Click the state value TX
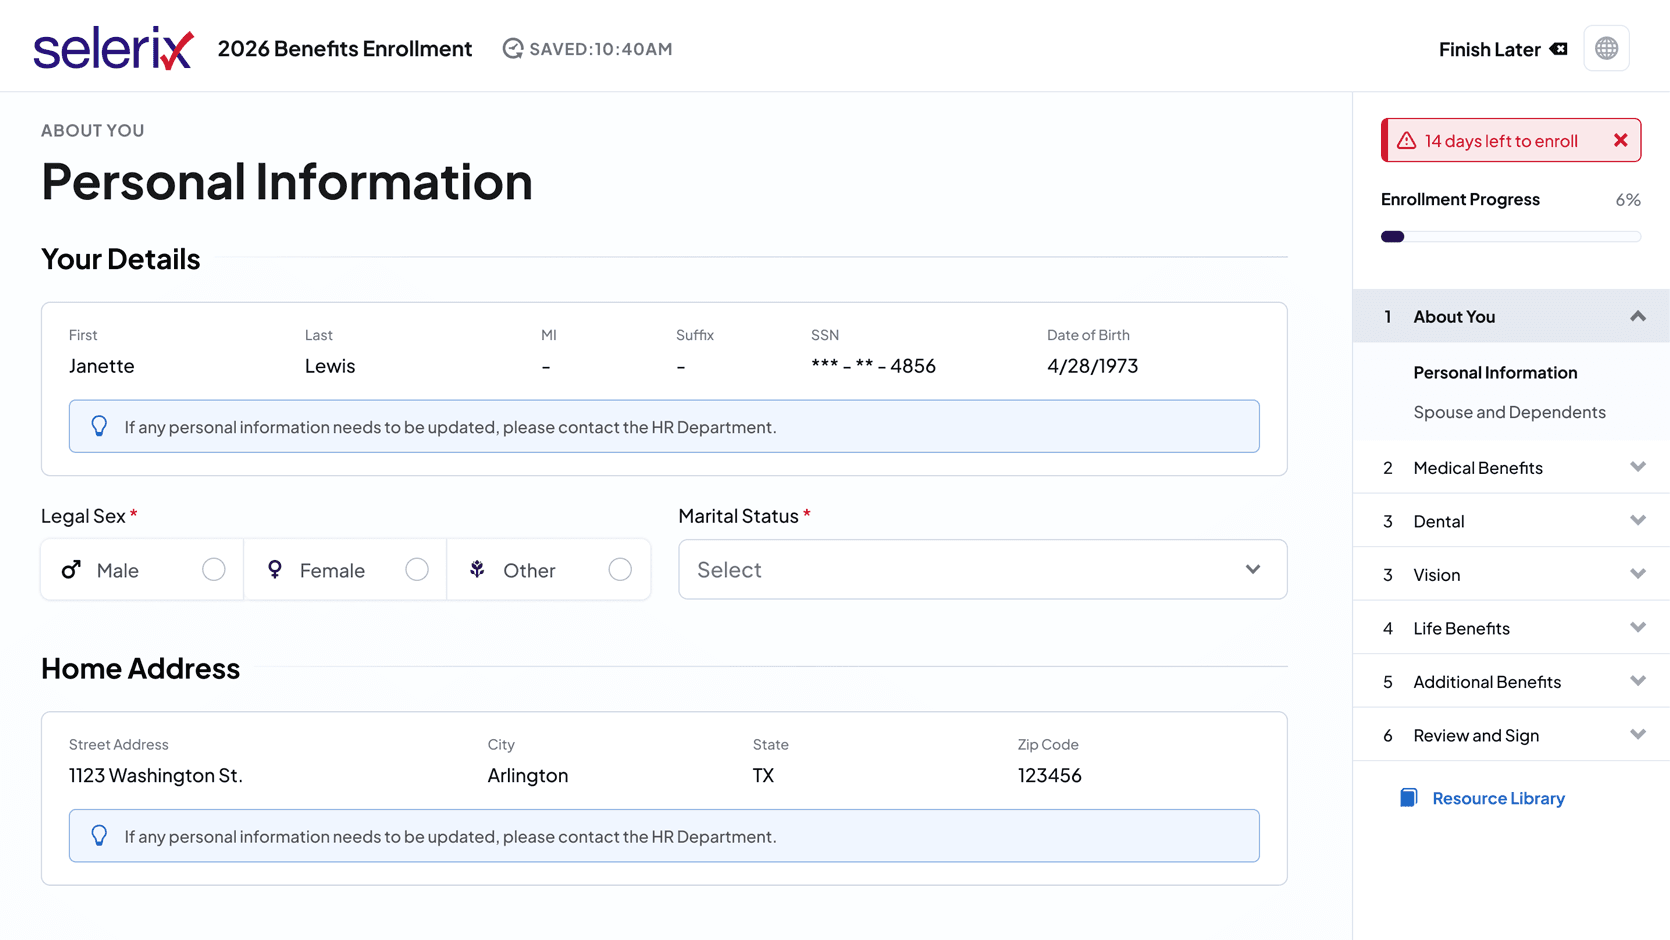This screenshot has height=940, width=1670. (763, 776)
